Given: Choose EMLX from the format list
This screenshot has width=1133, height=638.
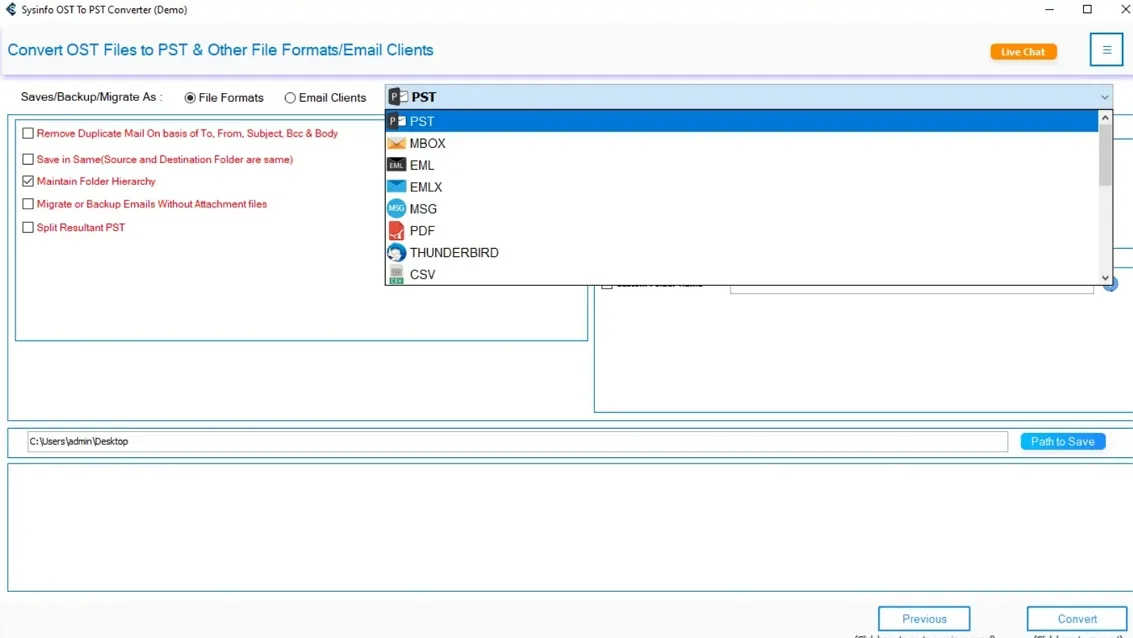Looking at the screenshot, I should coord(742,187).
